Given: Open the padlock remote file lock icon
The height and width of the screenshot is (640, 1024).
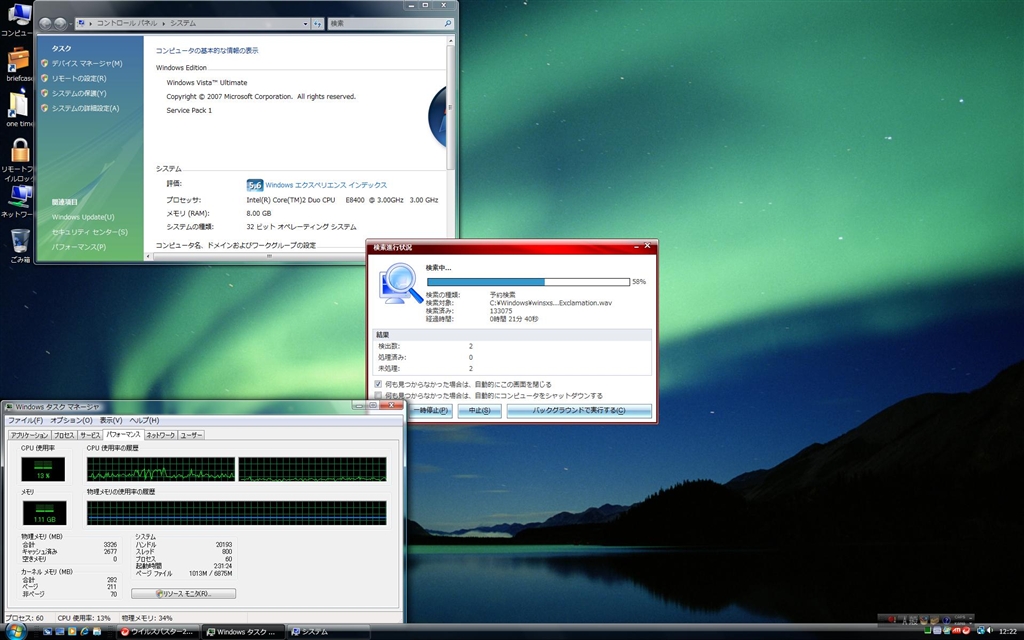Looking at the screenshot, I should pos(20,159).
